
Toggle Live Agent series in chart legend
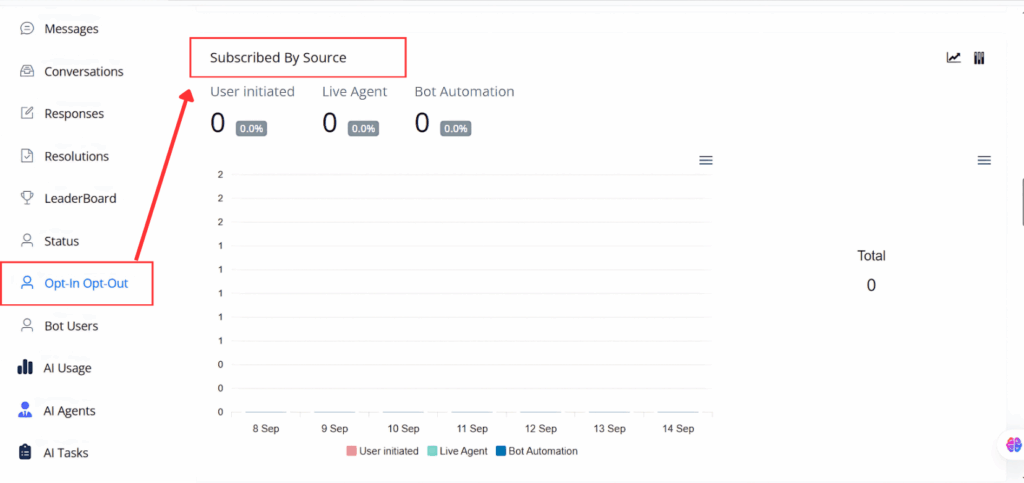[x=457, y=451]
